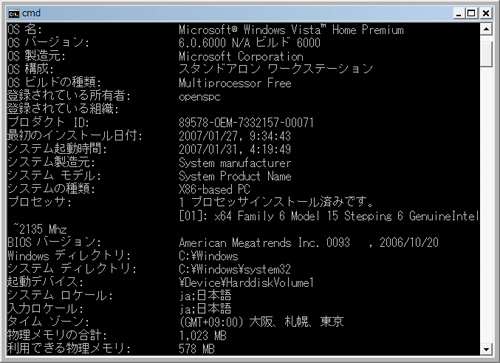Viewport: 500px width, 363px height.
Task: Click the X86-based PC text
Action: pos(214,189)
